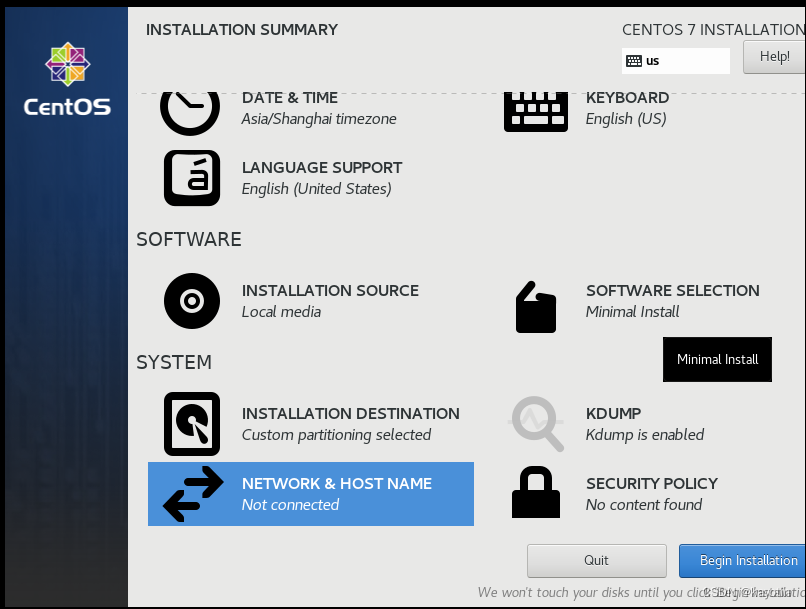Click 'No content found' security status
This screenshot has height=609, width=806.
point(644,505)
